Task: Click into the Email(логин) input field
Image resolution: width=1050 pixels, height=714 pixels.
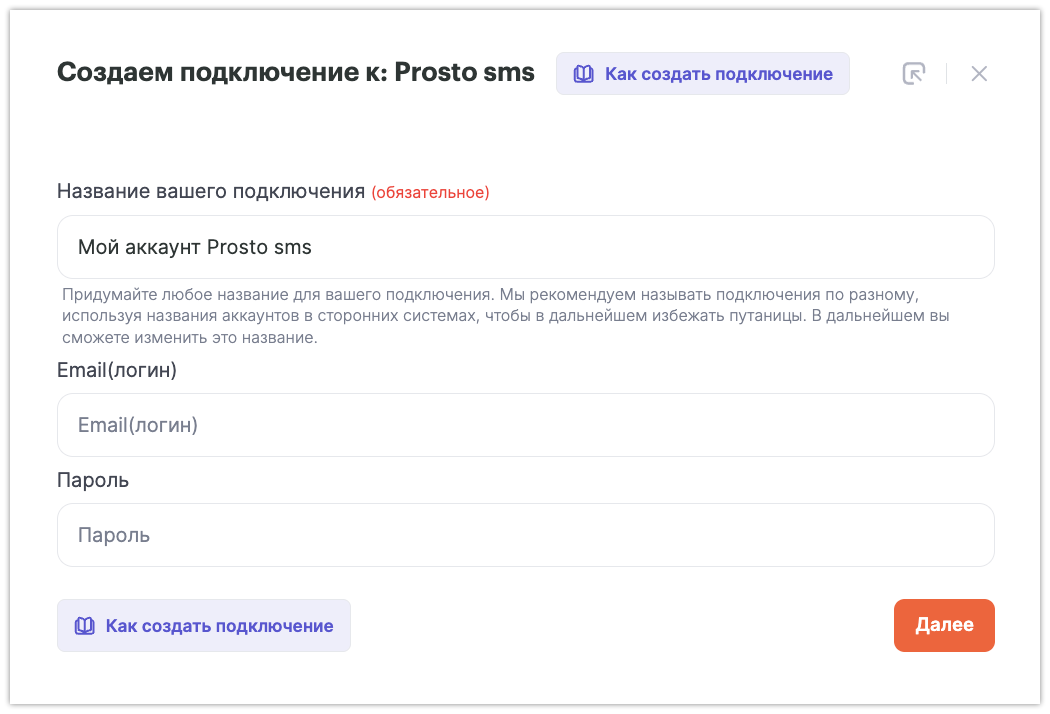Action: point(525,425)
